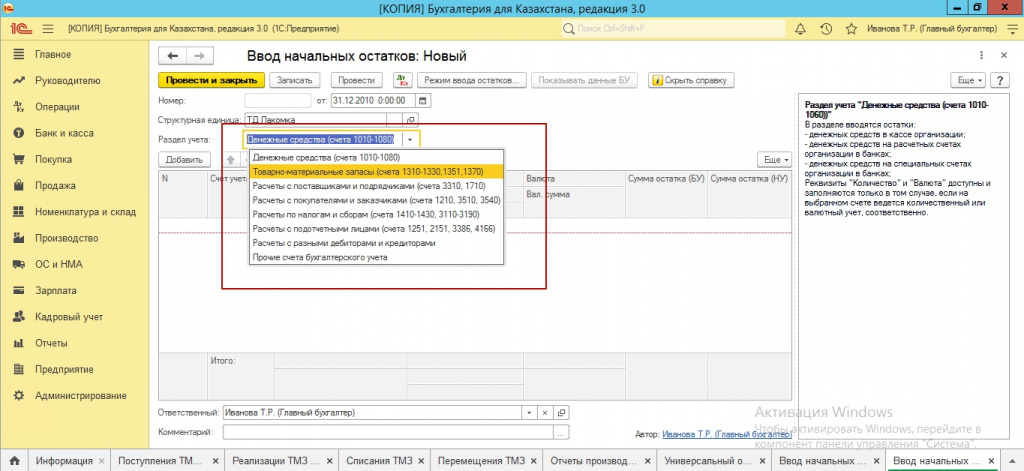
Task: Select Товарно-материальные запасы option
Action: pyautogui.click(x=376, y=171)
